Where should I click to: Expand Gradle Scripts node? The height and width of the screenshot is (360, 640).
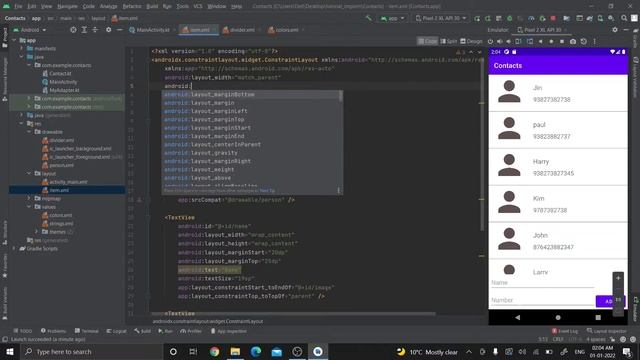pyautogui.click(x=14, y=248)
